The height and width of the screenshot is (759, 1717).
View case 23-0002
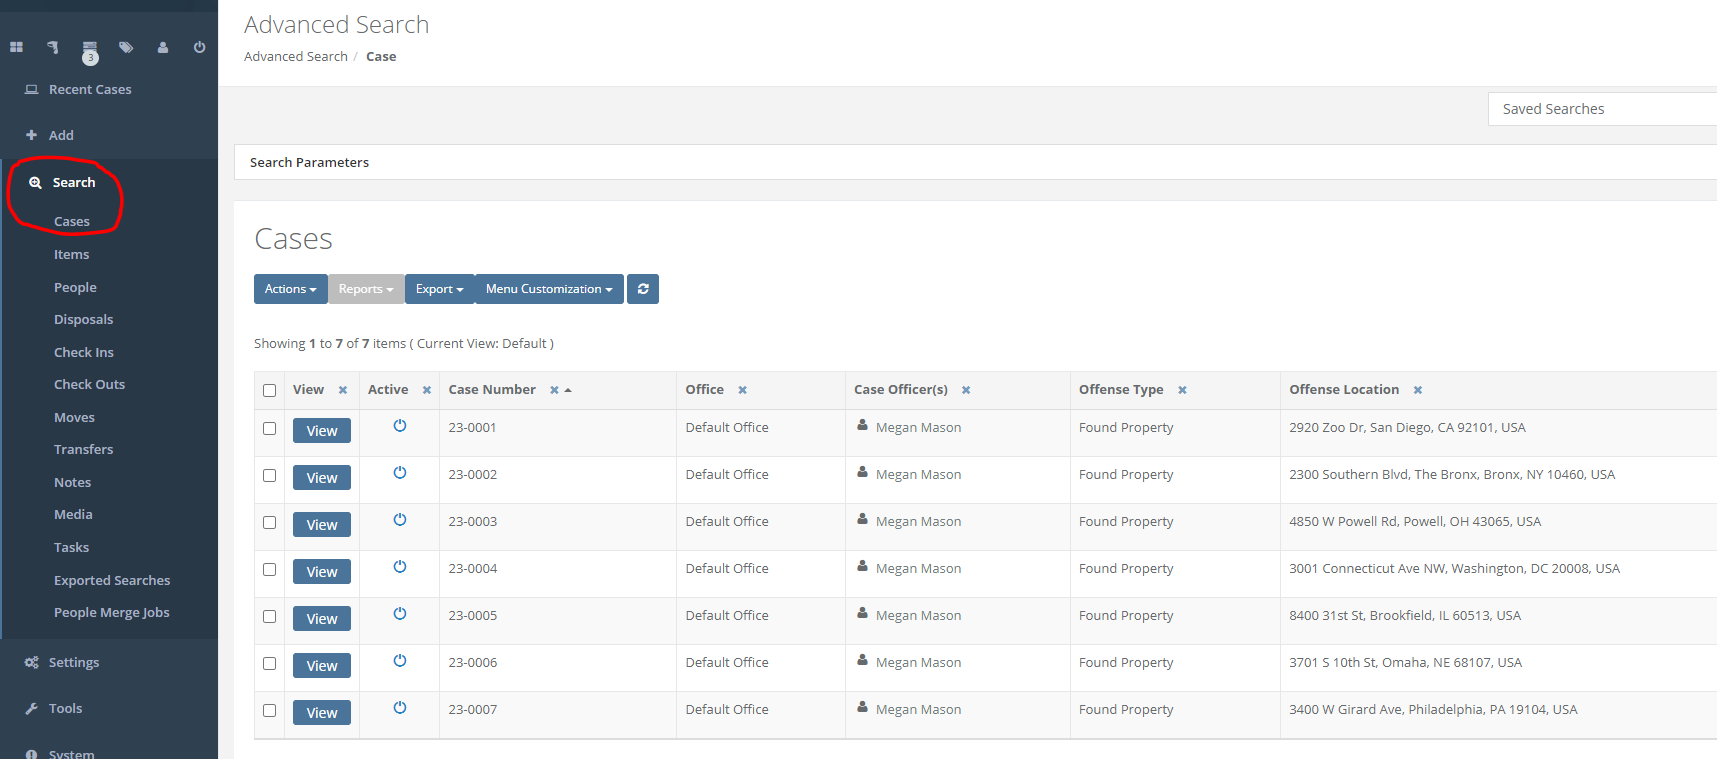coord(321,478)
